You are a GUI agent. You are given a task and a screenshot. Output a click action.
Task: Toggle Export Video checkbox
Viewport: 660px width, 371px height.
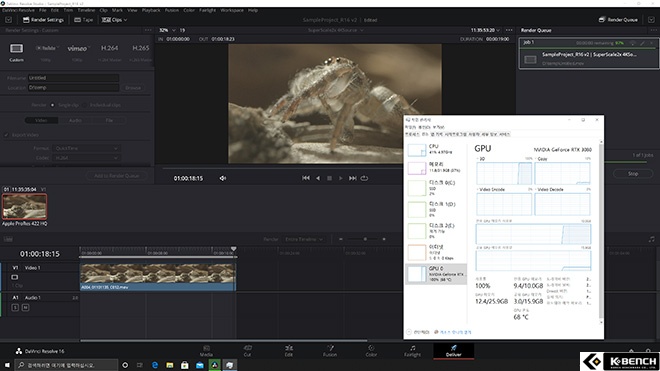(6, 135)
